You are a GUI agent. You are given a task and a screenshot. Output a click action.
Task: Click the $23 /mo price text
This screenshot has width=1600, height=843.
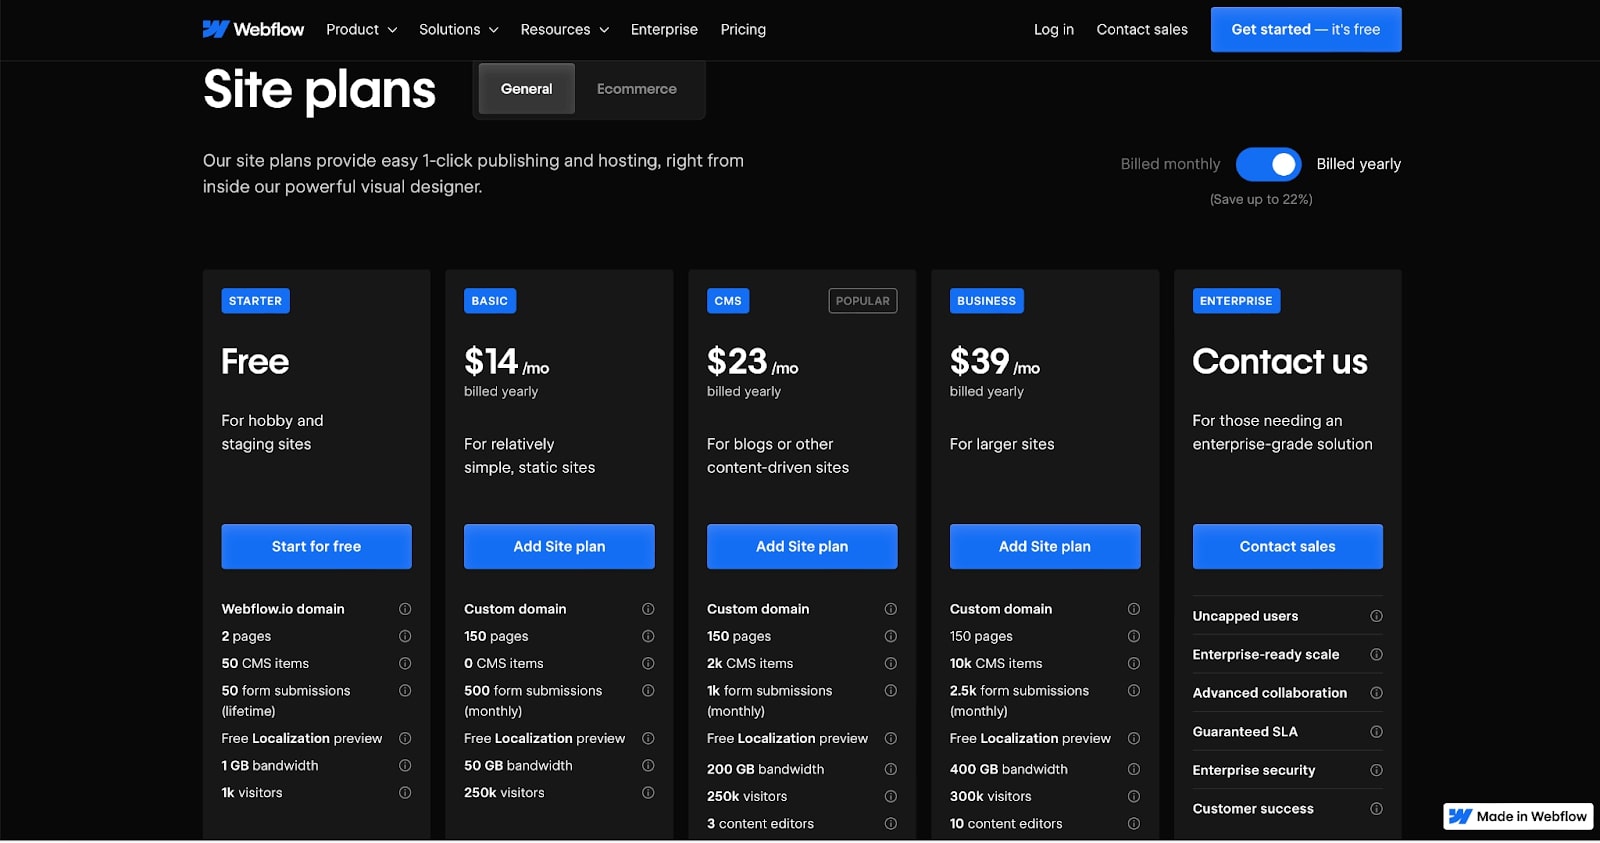click(752, 362)
